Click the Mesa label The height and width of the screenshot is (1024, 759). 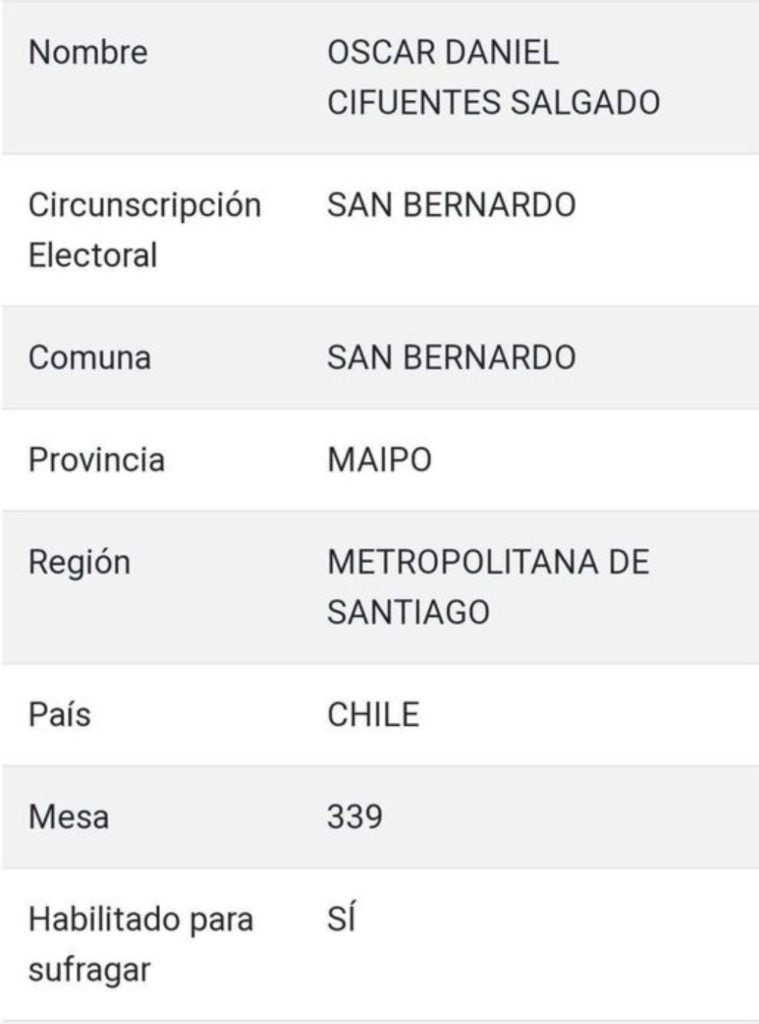pyautogui.click(x=69, y=817)
